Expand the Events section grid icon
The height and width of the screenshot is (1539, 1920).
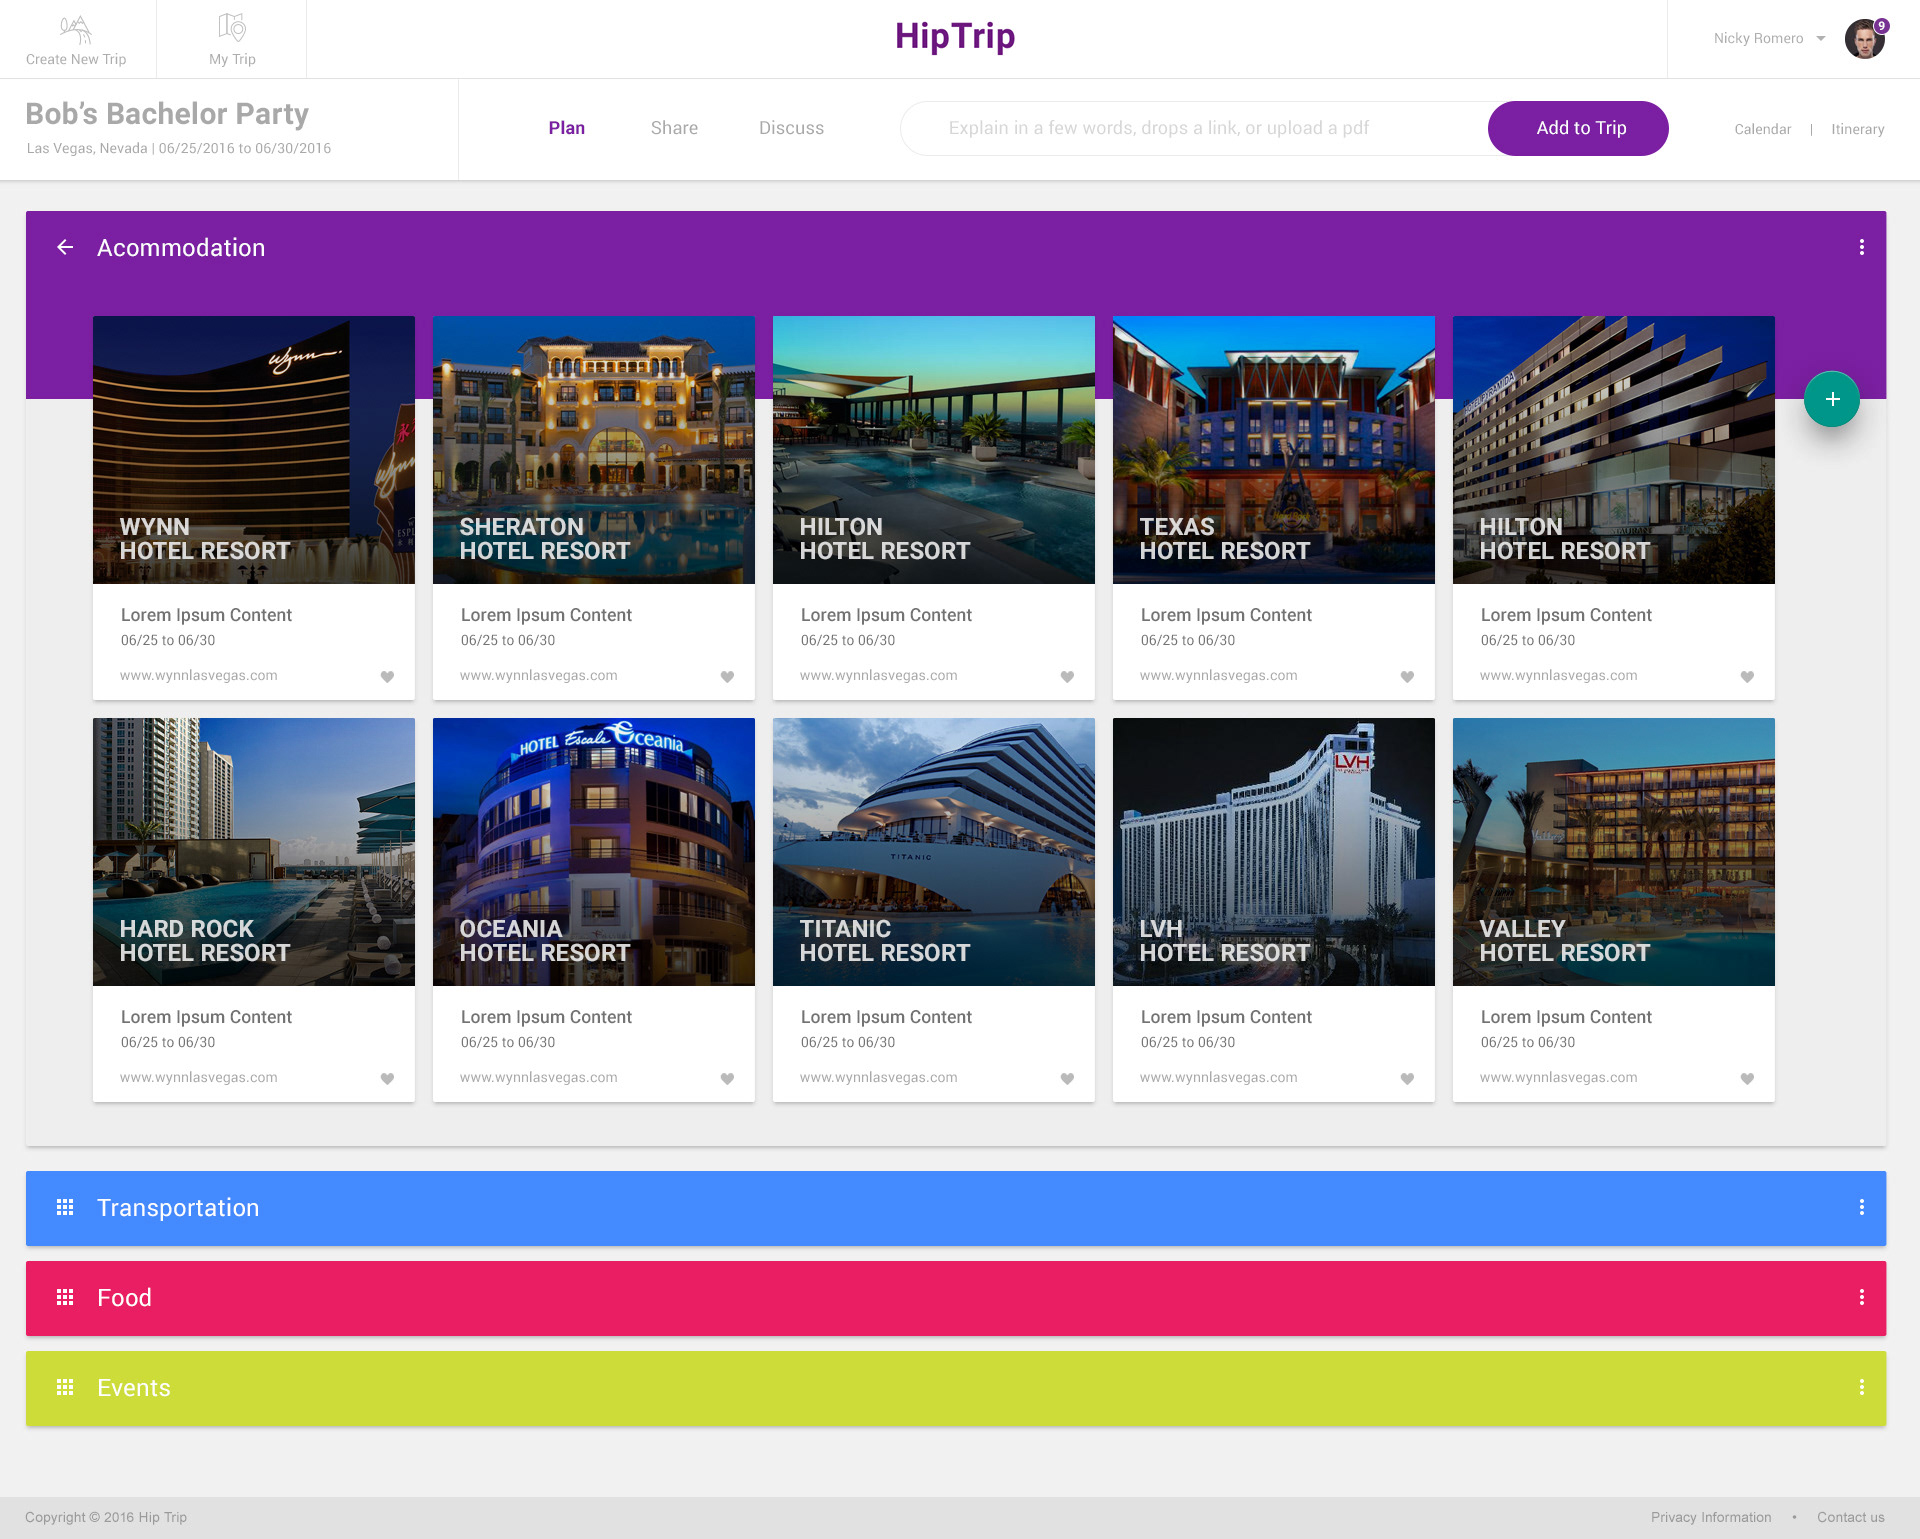(x=65, y=1387)
